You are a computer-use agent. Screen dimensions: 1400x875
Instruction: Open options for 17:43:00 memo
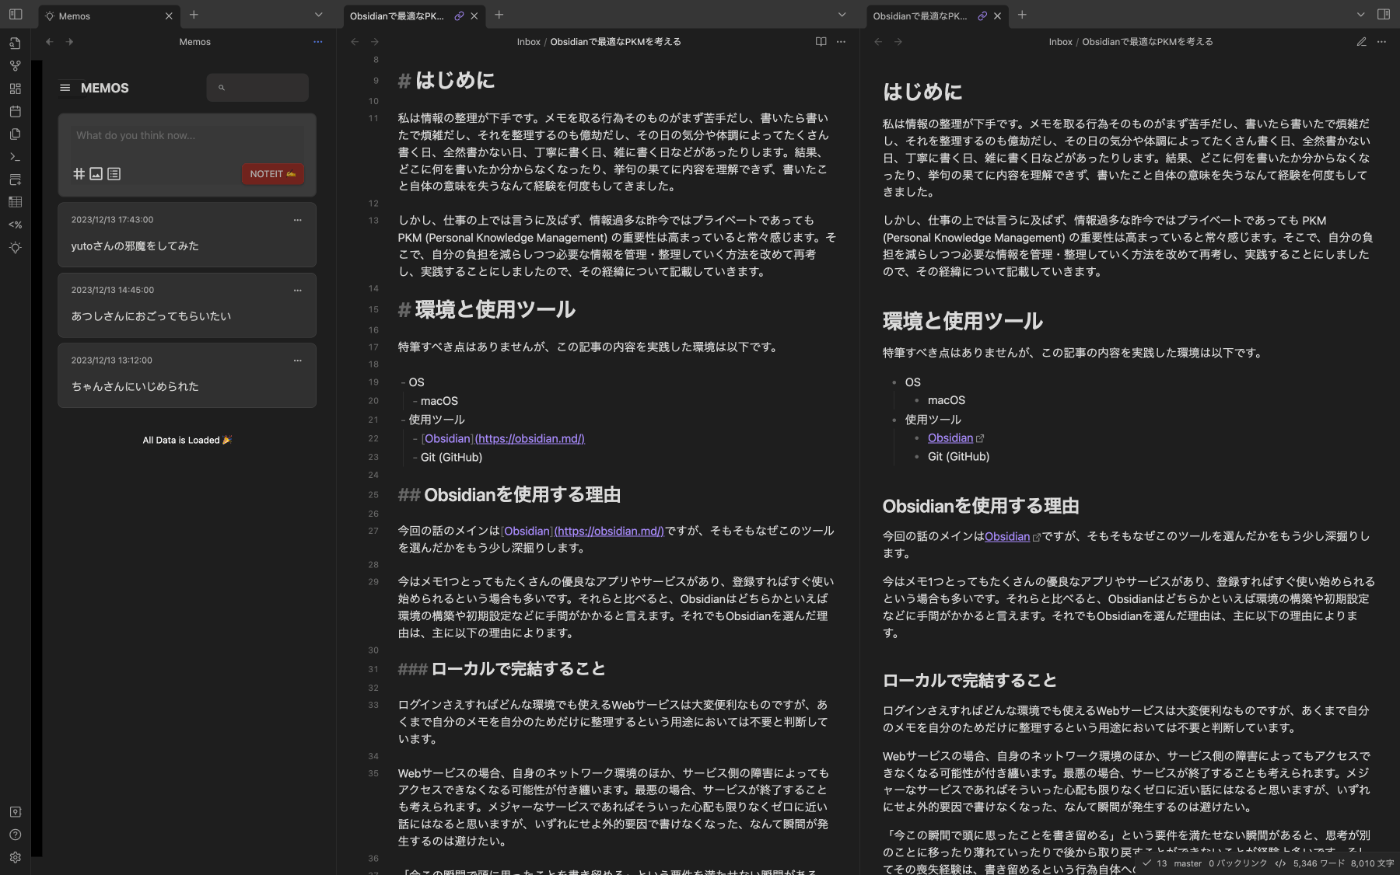tap(297, 220)
